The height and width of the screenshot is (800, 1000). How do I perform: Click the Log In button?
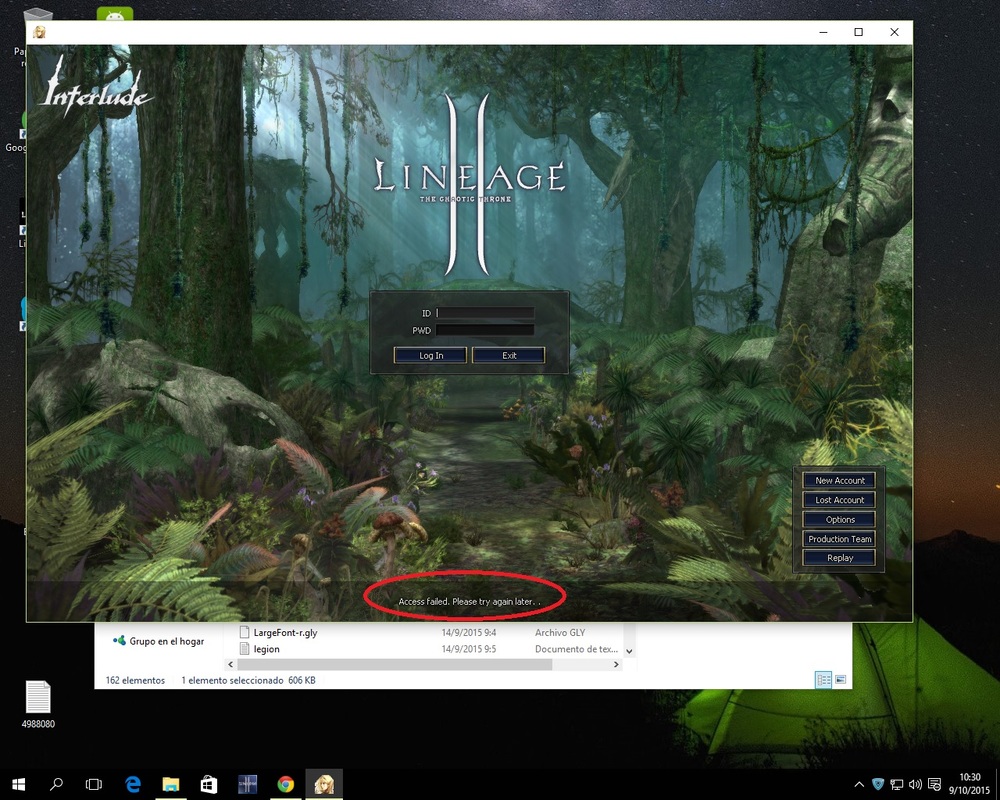click(431, 355)
